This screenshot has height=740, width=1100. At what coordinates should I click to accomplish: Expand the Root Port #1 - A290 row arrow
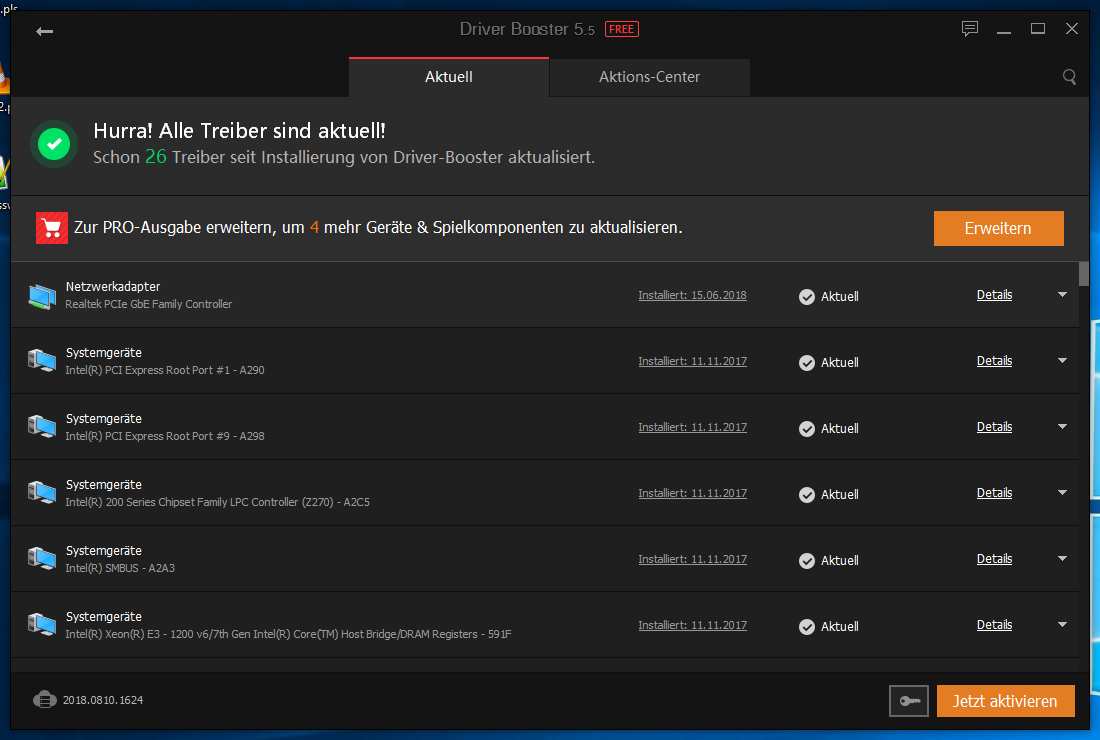[1062, 361]
